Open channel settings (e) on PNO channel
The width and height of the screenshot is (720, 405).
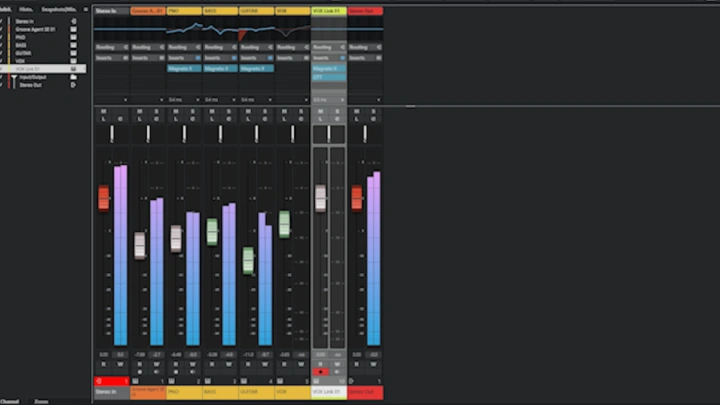[x=193, y=119]
